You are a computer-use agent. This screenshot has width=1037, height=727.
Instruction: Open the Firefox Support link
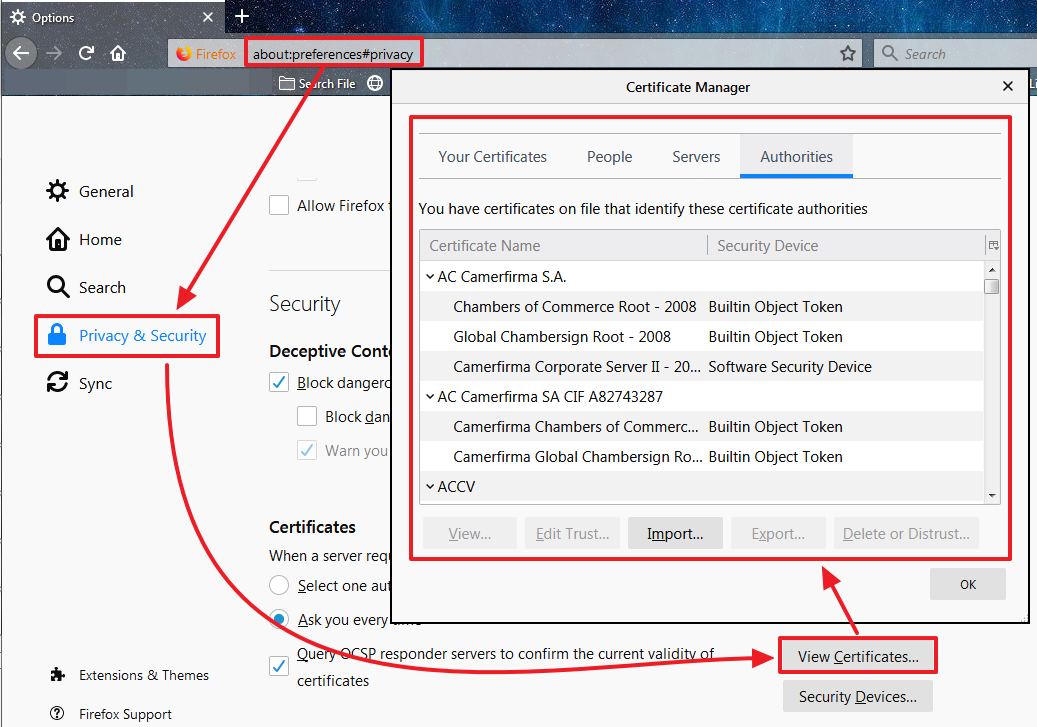[x=125, y=714]
